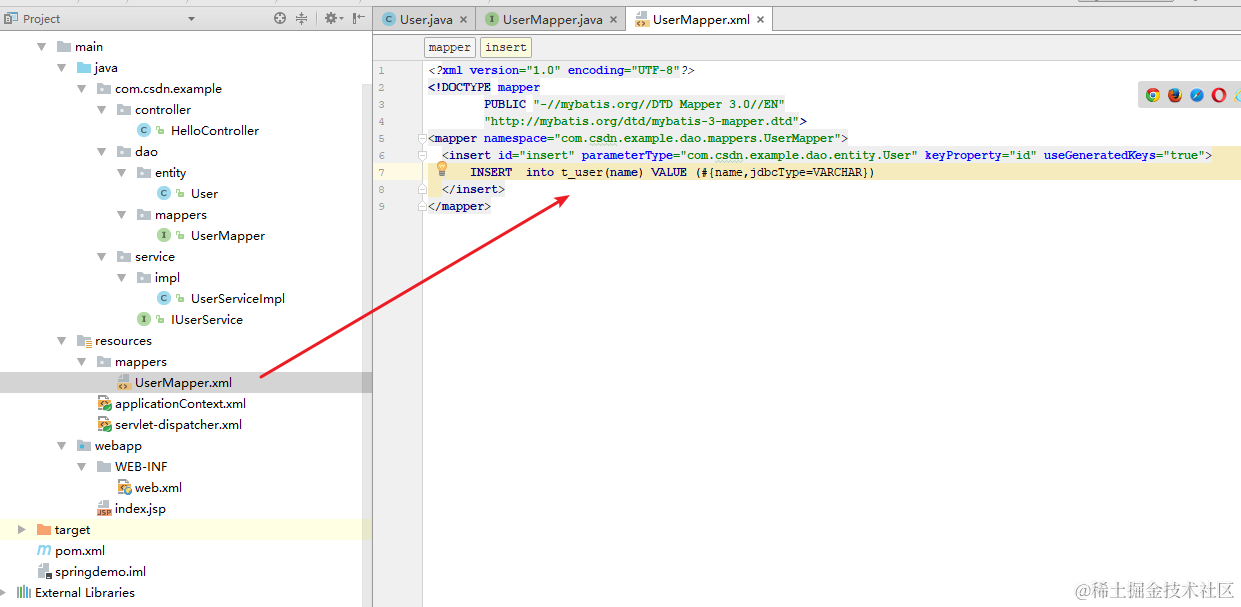Select the UserMapper.xml editor tab
Image resolution: width=1241 pixels, height=607 pixels.
[x=699, y=19]
